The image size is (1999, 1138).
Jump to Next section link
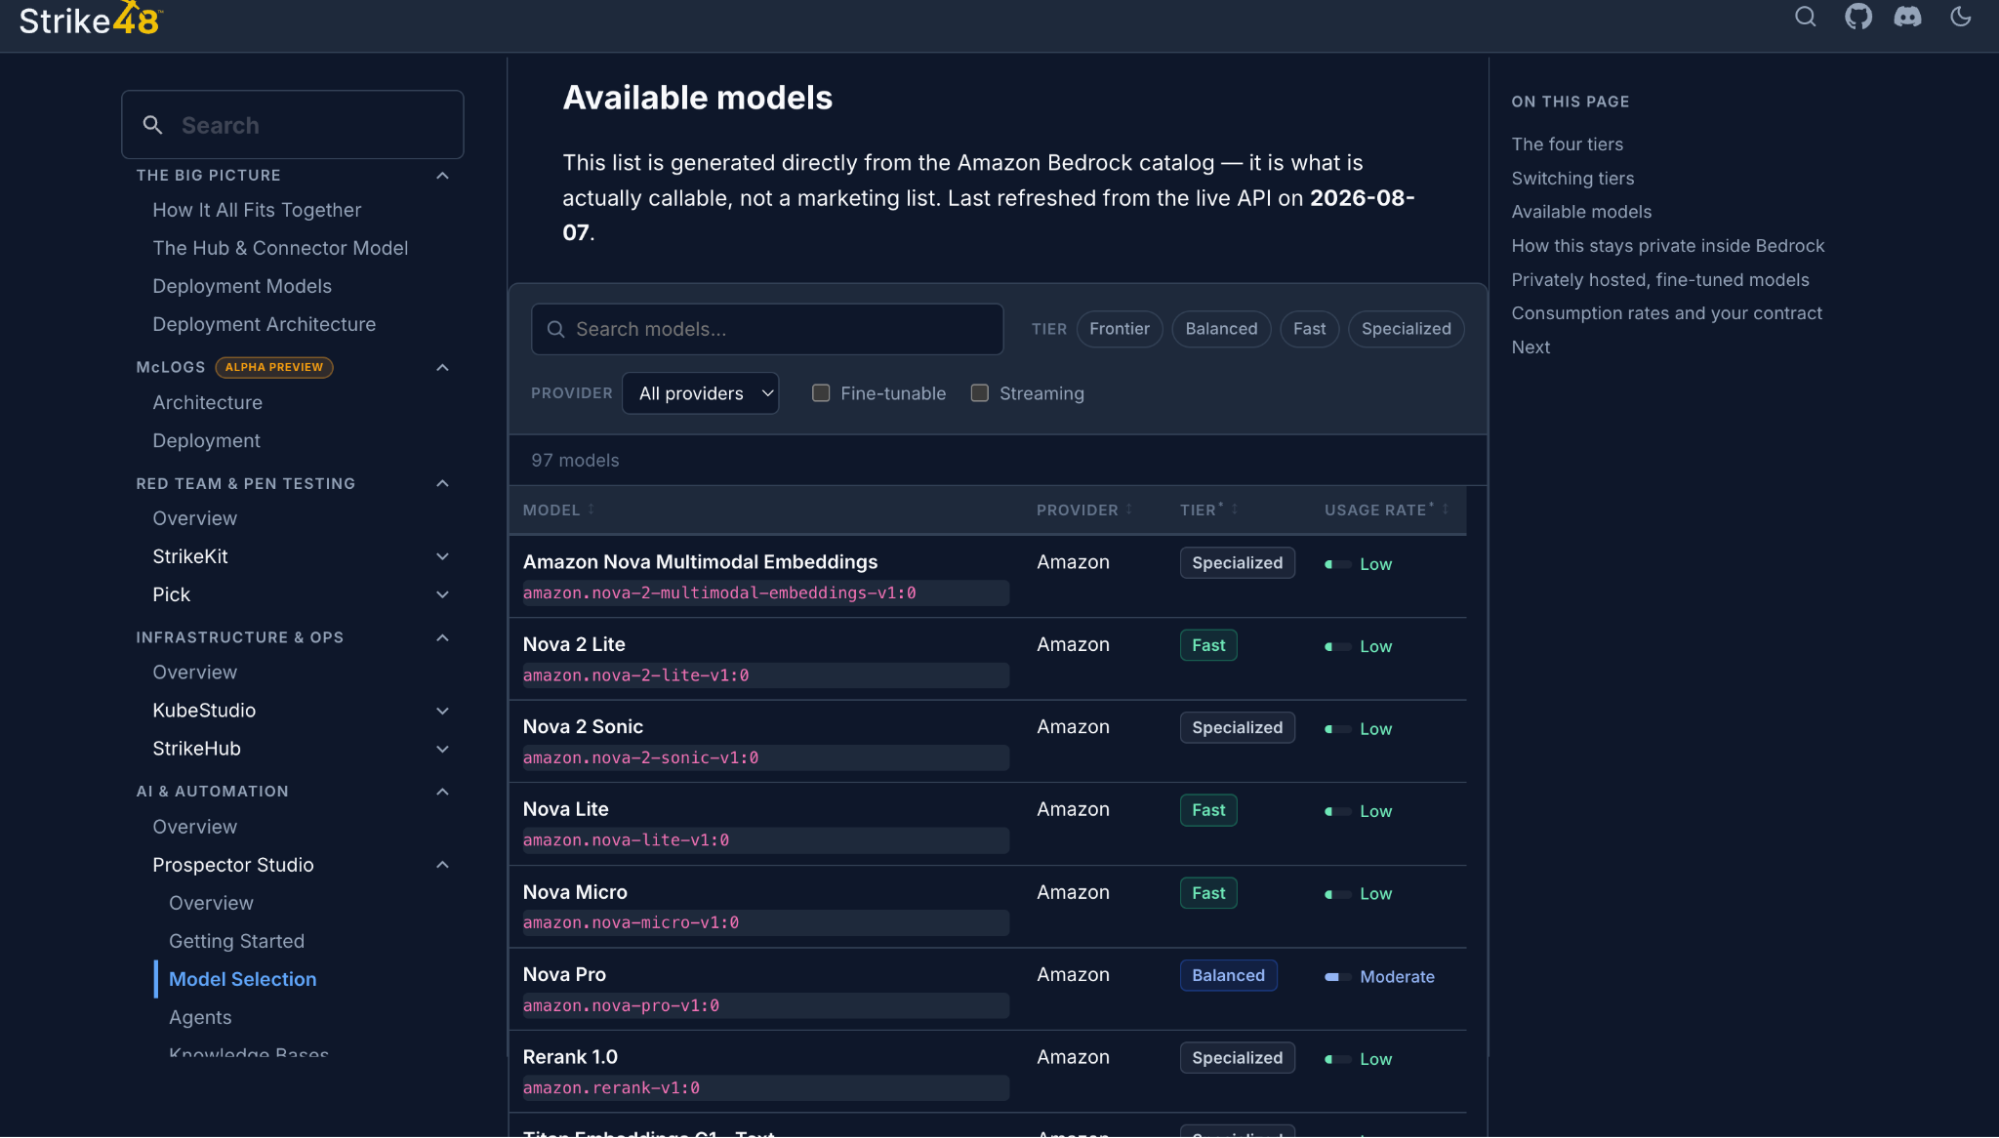click(1531, 347)
